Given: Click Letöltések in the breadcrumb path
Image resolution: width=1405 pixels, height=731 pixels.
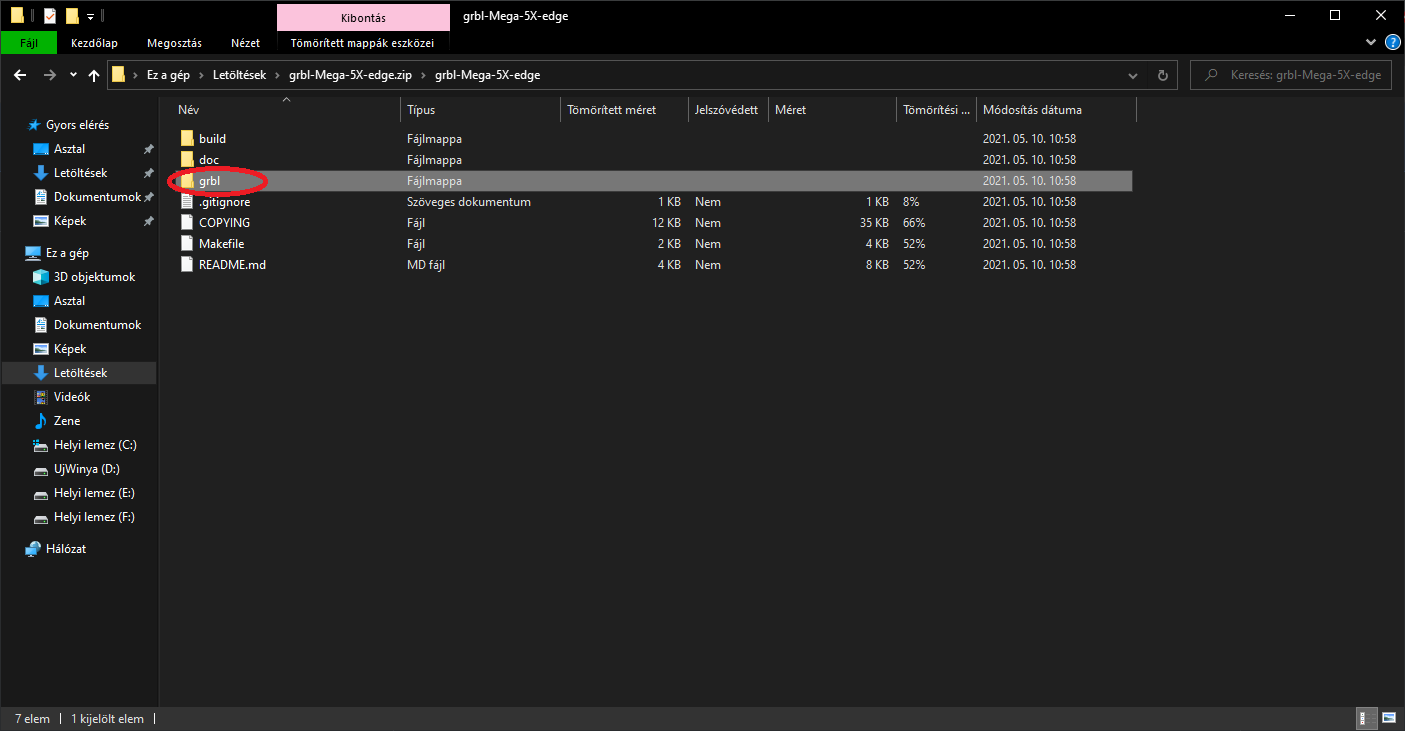Looking at the screenshot, I should coord(239,75).
